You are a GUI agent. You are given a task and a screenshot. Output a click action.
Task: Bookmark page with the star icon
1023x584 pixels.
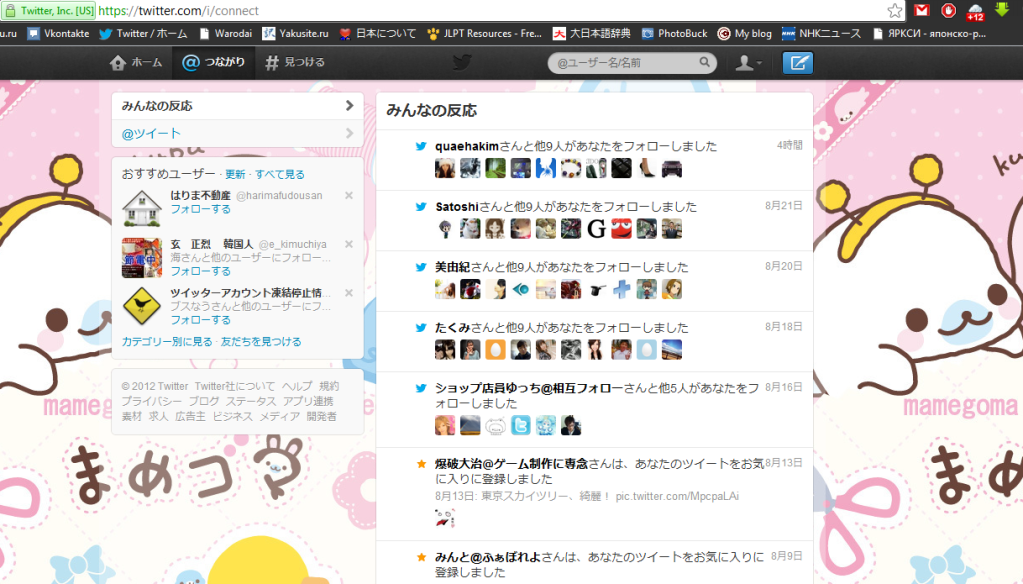click(894, 10)
